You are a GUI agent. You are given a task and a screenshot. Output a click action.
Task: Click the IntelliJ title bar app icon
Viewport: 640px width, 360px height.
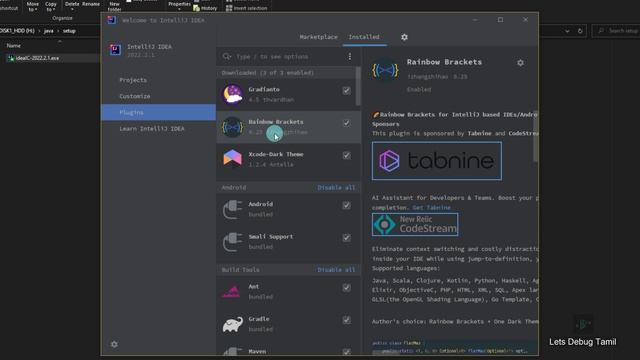111,20
